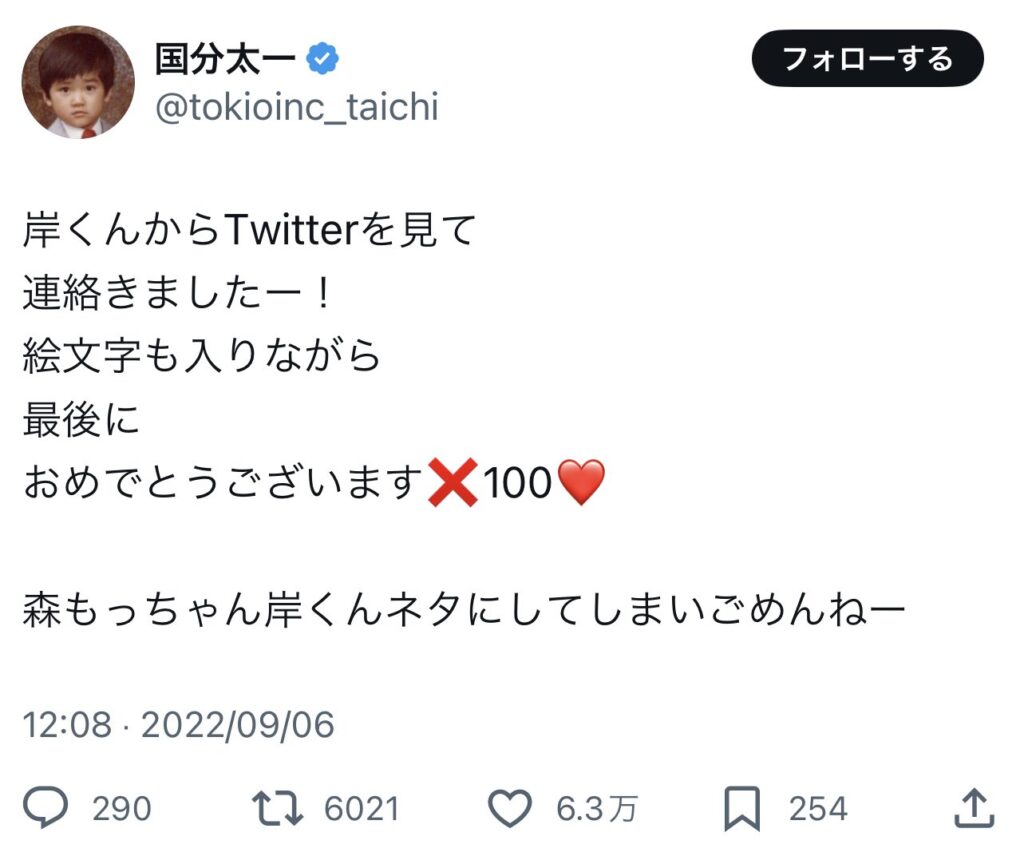Viewport: 1024px width, 868px height.
Task: Click the reply speech bubble icon
Action: 46,808
